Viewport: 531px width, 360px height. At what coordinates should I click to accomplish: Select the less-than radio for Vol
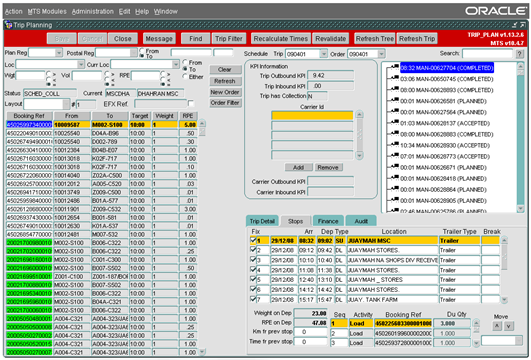107,79
